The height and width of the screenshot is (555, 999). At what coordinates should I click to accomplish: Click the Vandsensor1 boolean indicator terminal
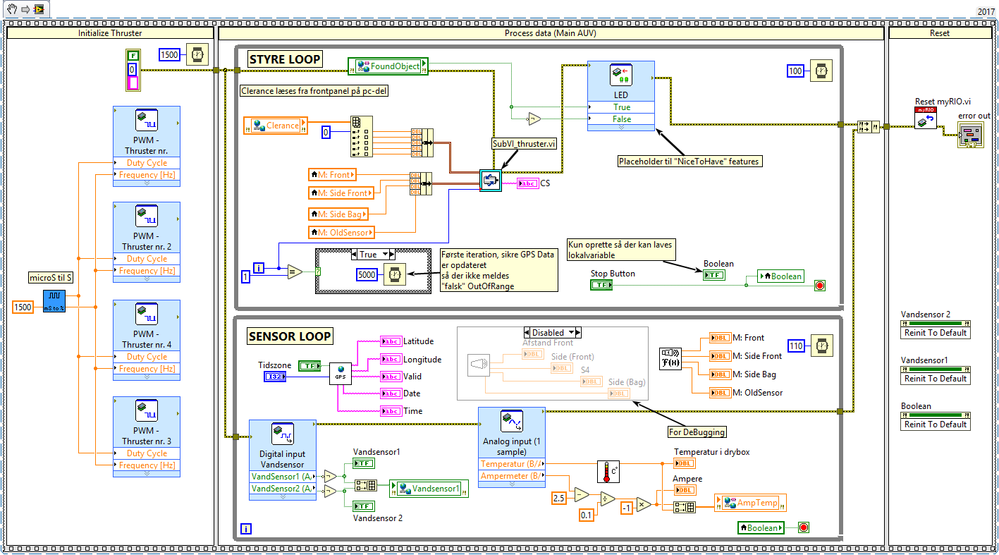click(x=363, y=463)
